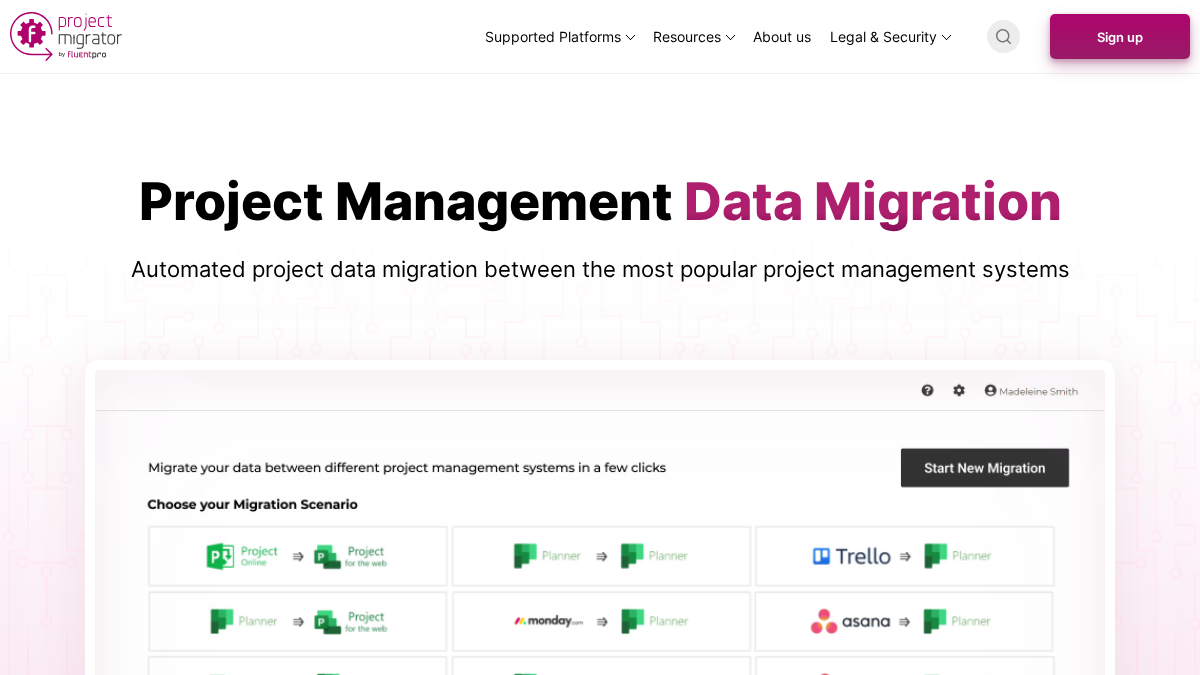This screenshot has height=675, width=1200.
Task: Click the Planner source icon in Planner to Planner card
Action: [x=525, y=556]
